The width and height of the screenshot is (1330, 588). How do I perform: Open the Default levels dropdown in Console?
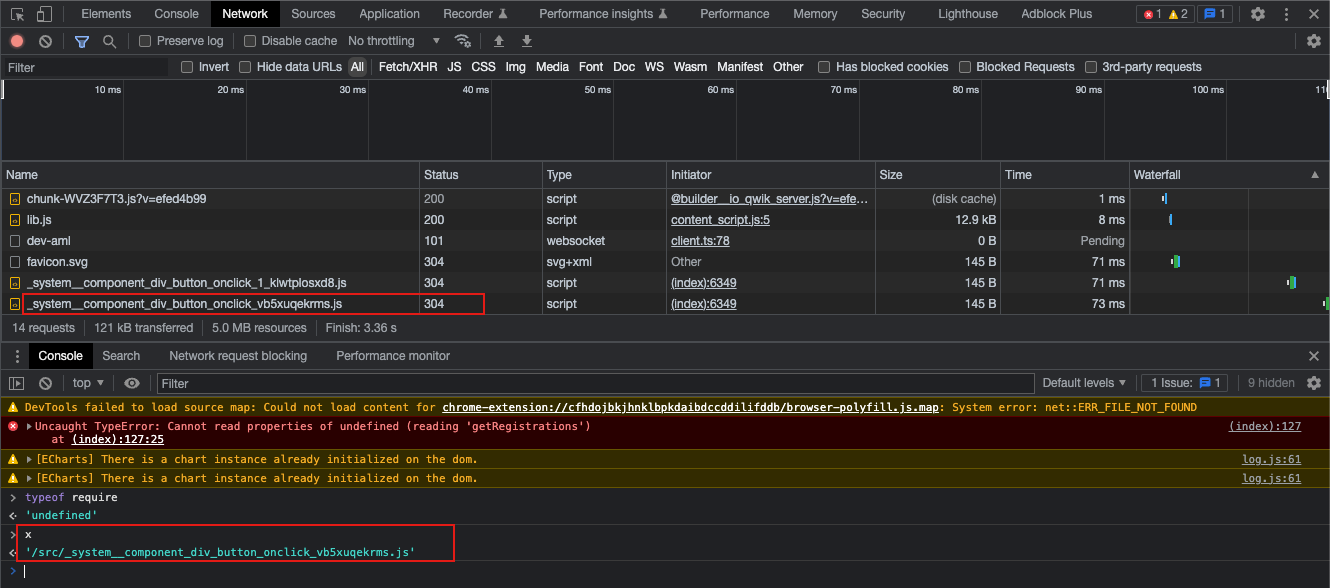(1084, 383)
